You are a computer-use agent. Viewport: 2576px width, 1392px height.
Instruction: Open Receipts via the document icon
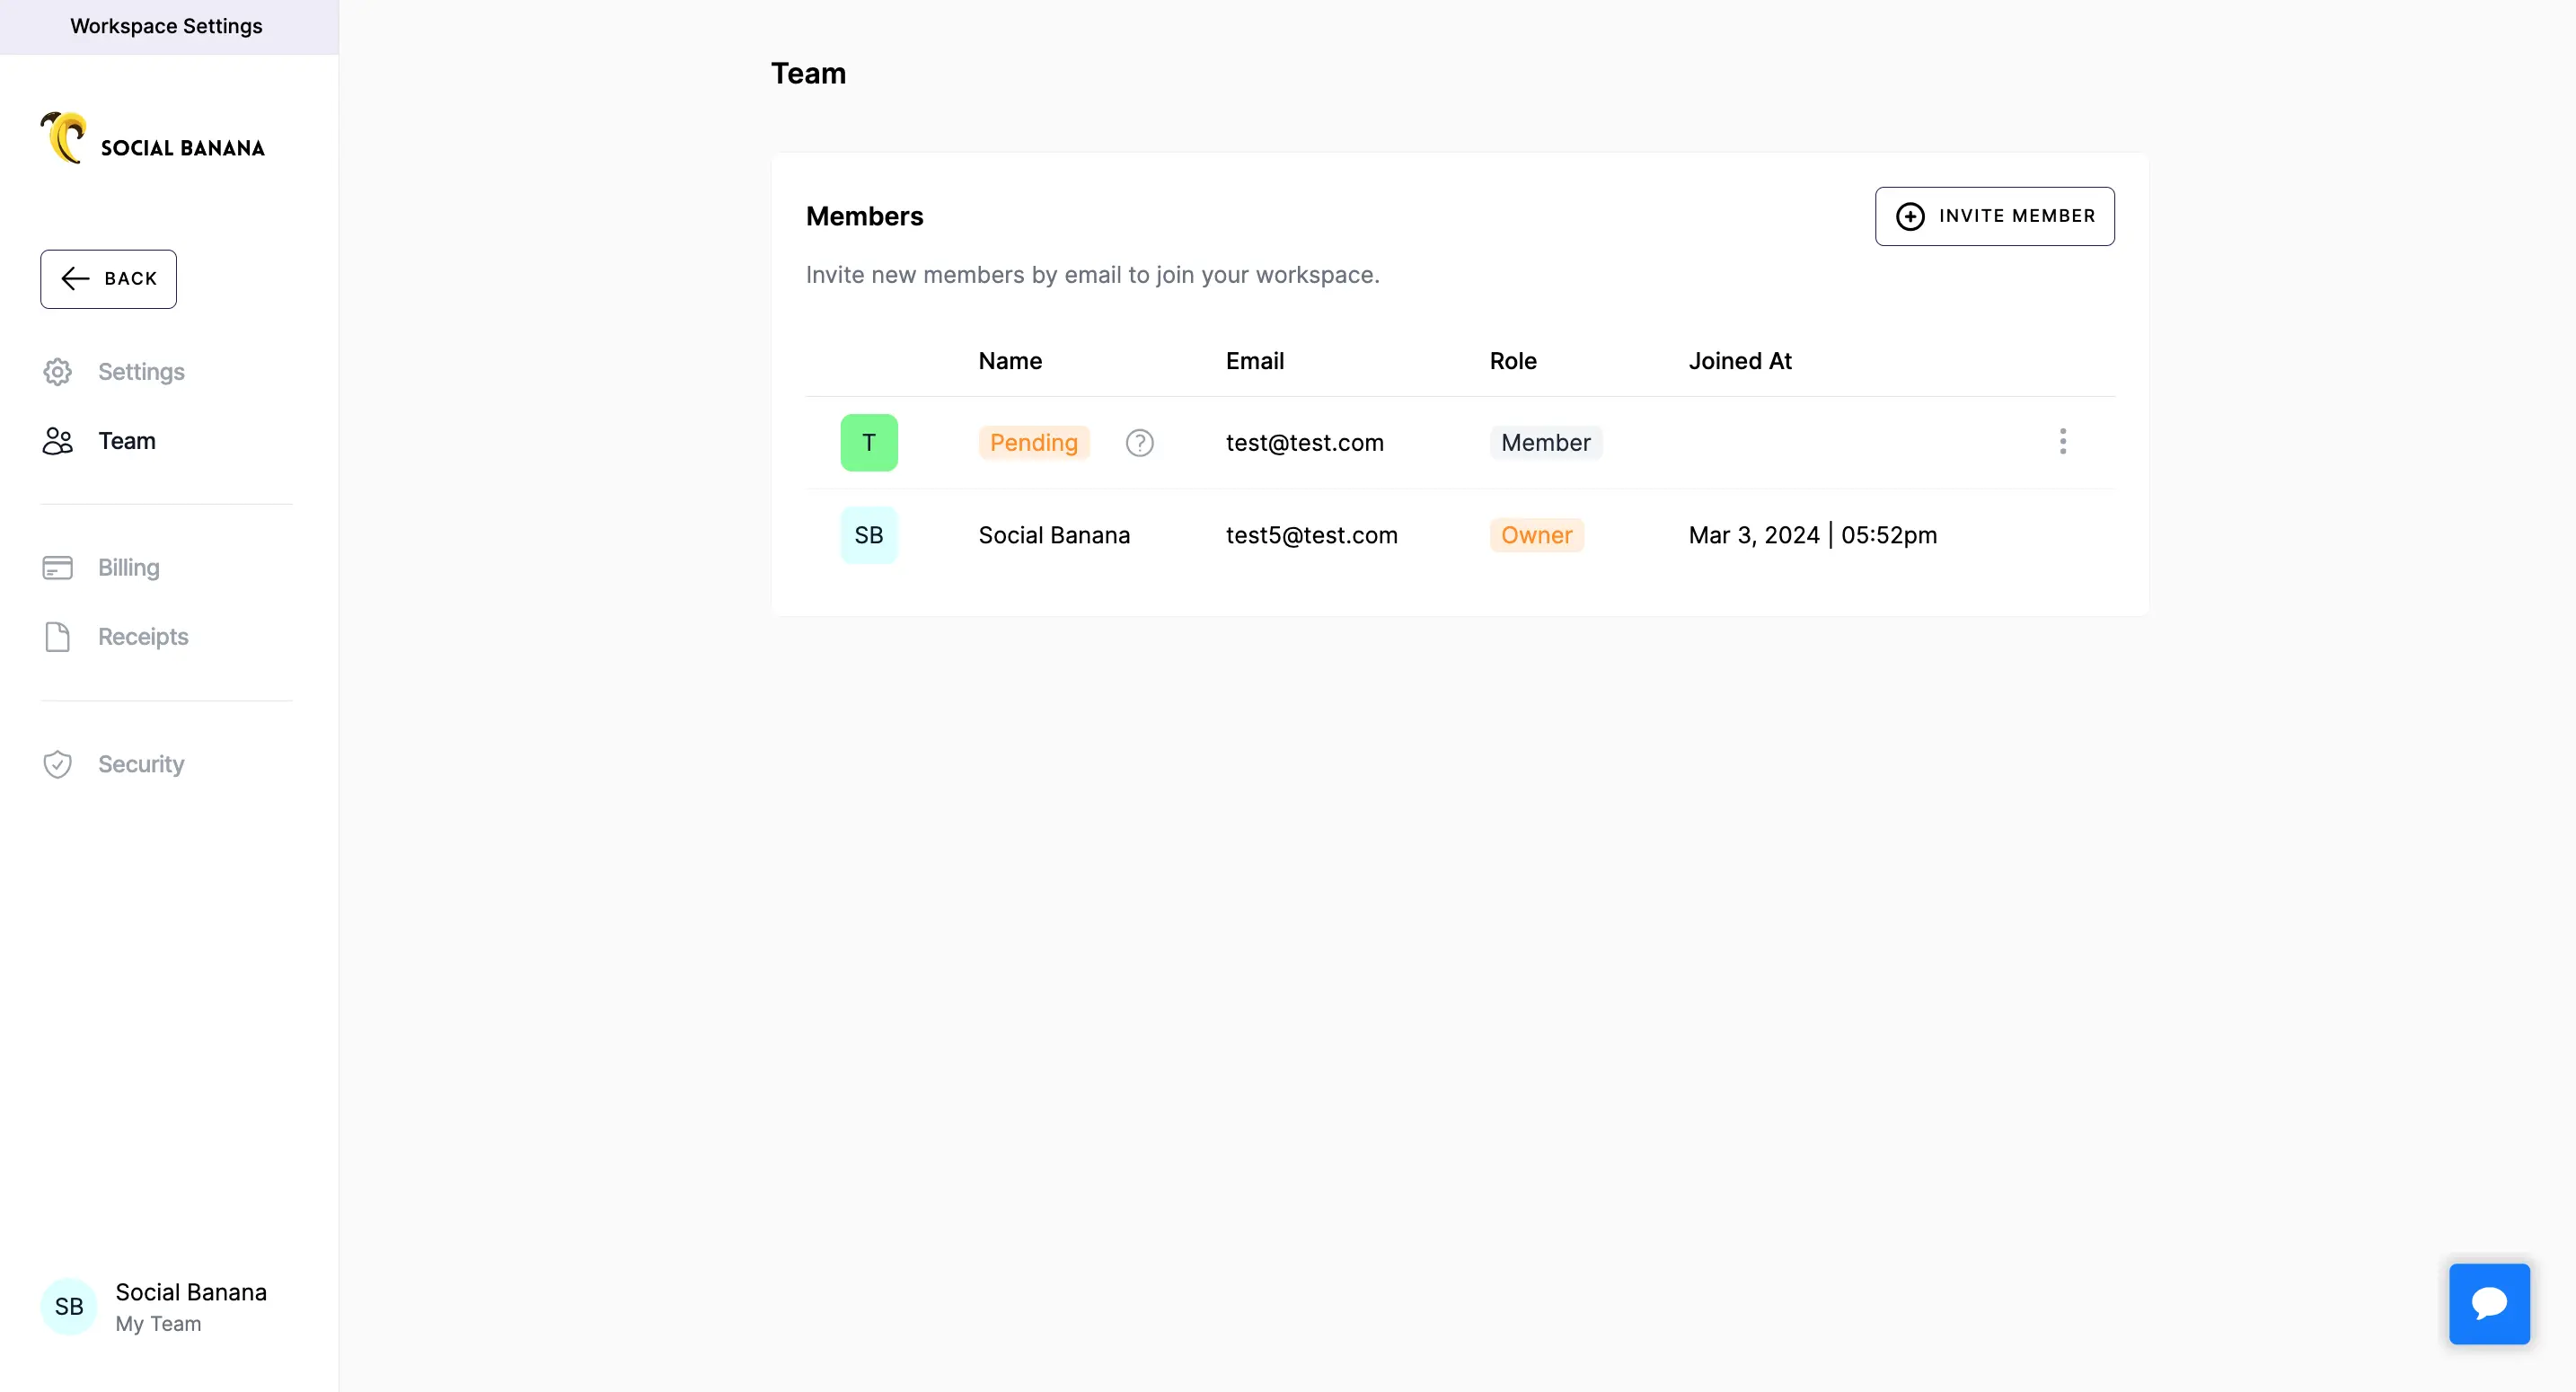pyautogui.click(x=57, y=637)
